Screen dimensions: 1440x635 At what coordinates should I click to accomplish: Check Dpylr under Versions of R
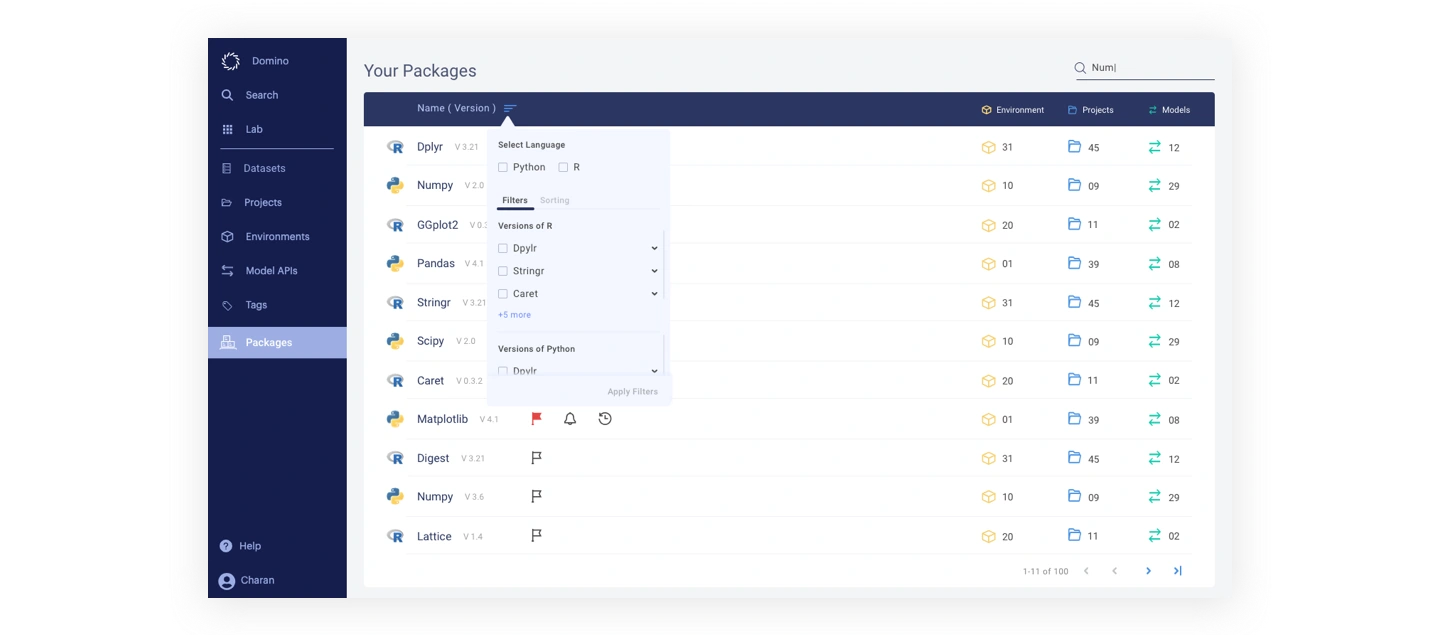(503, 248)
